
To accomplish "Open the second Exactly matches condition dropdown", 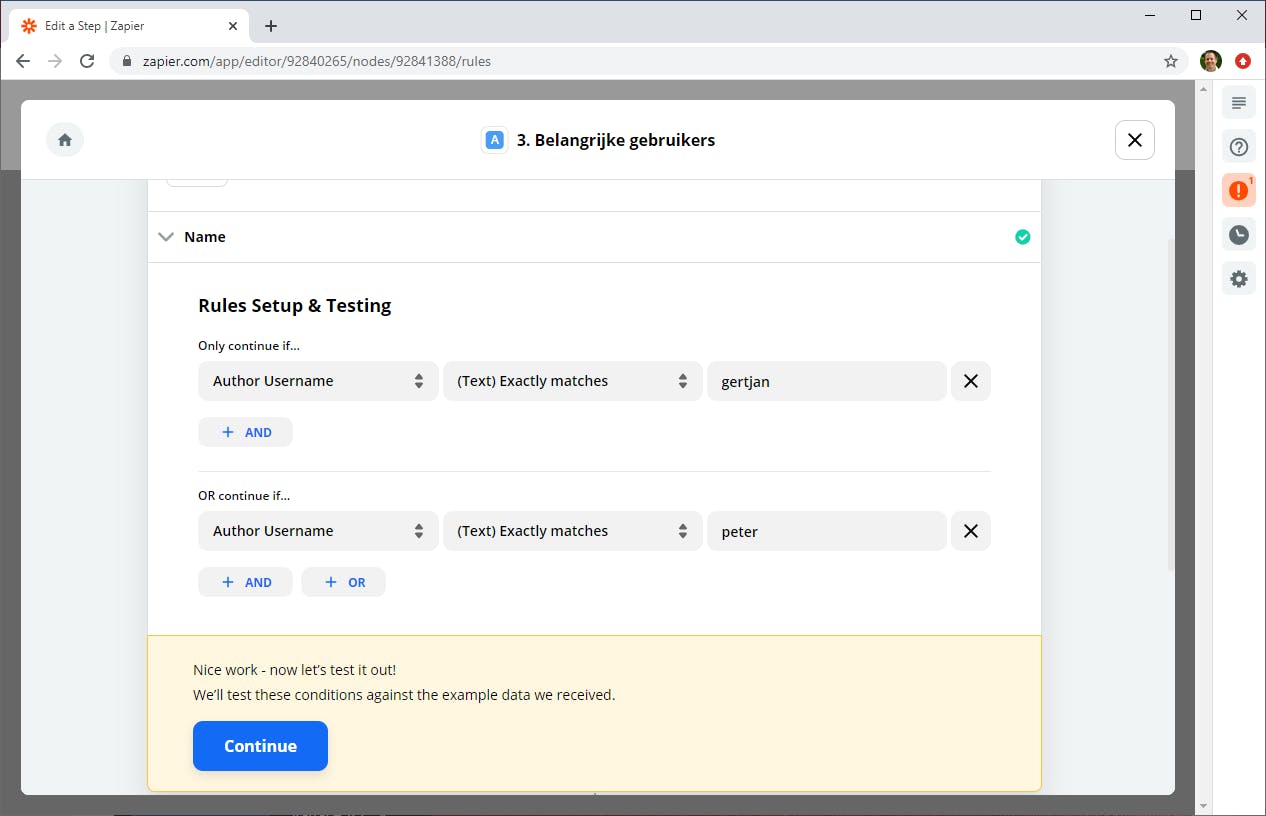I will tap(571, 531).
